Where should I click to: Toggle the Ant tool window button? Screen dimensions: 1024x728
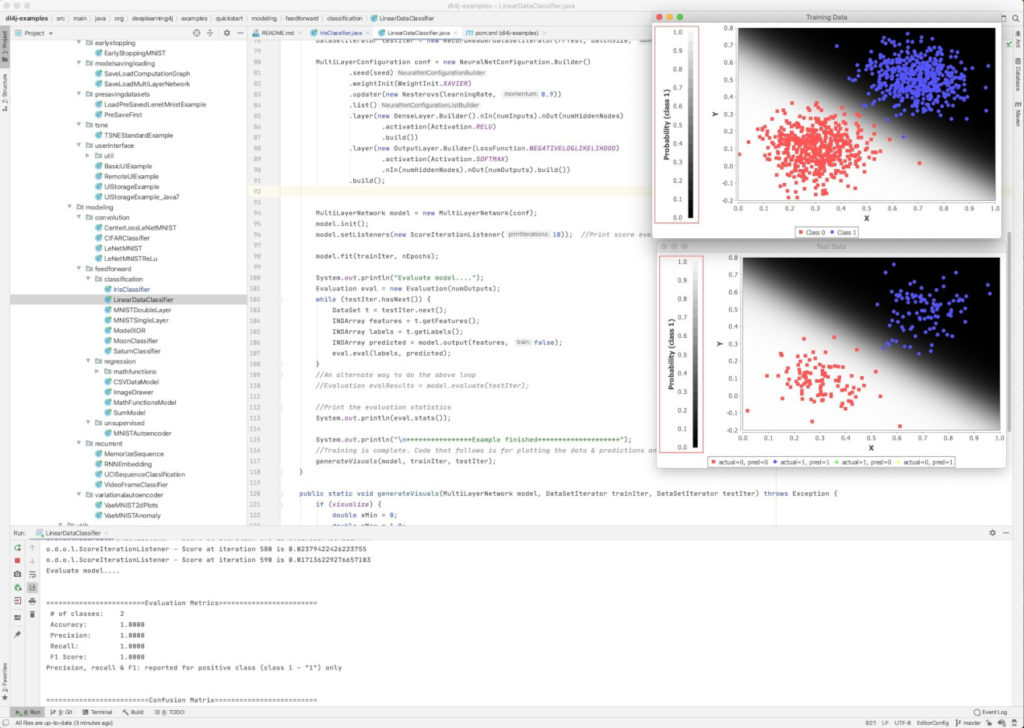click(x=1018, y=40)
